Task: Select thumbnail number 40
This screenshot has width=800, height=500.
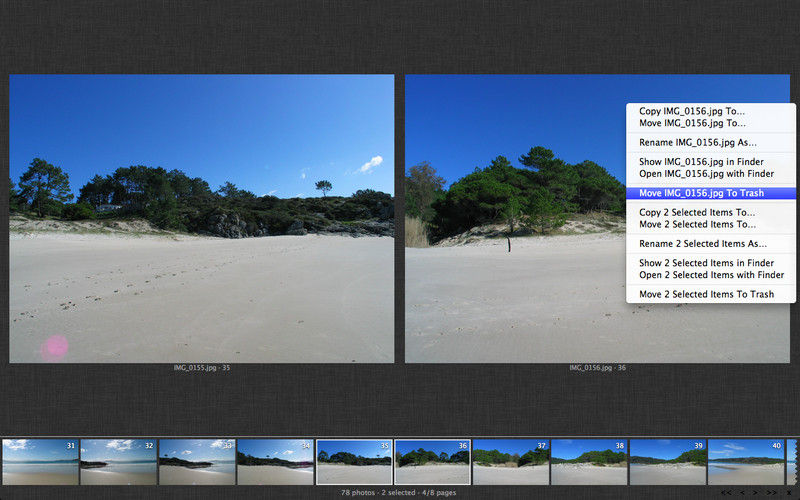Action: tap(746, 461)
